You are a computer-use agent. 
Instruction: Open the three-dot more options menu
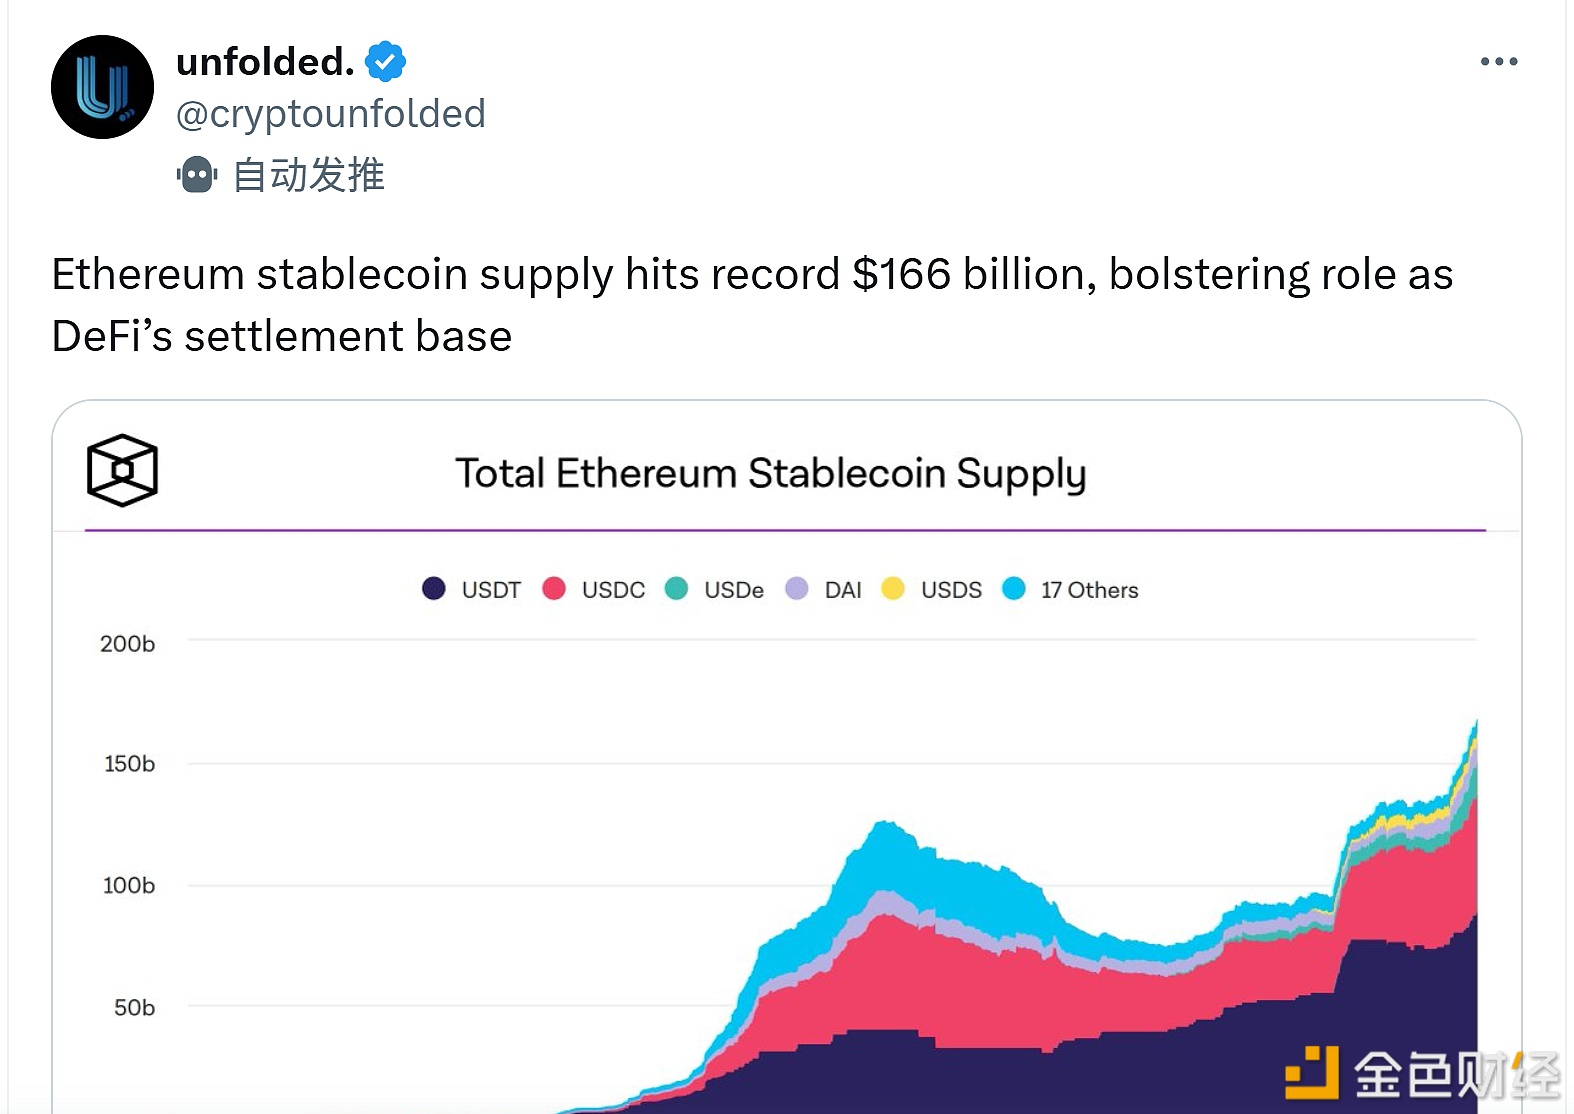point(1498,62)
